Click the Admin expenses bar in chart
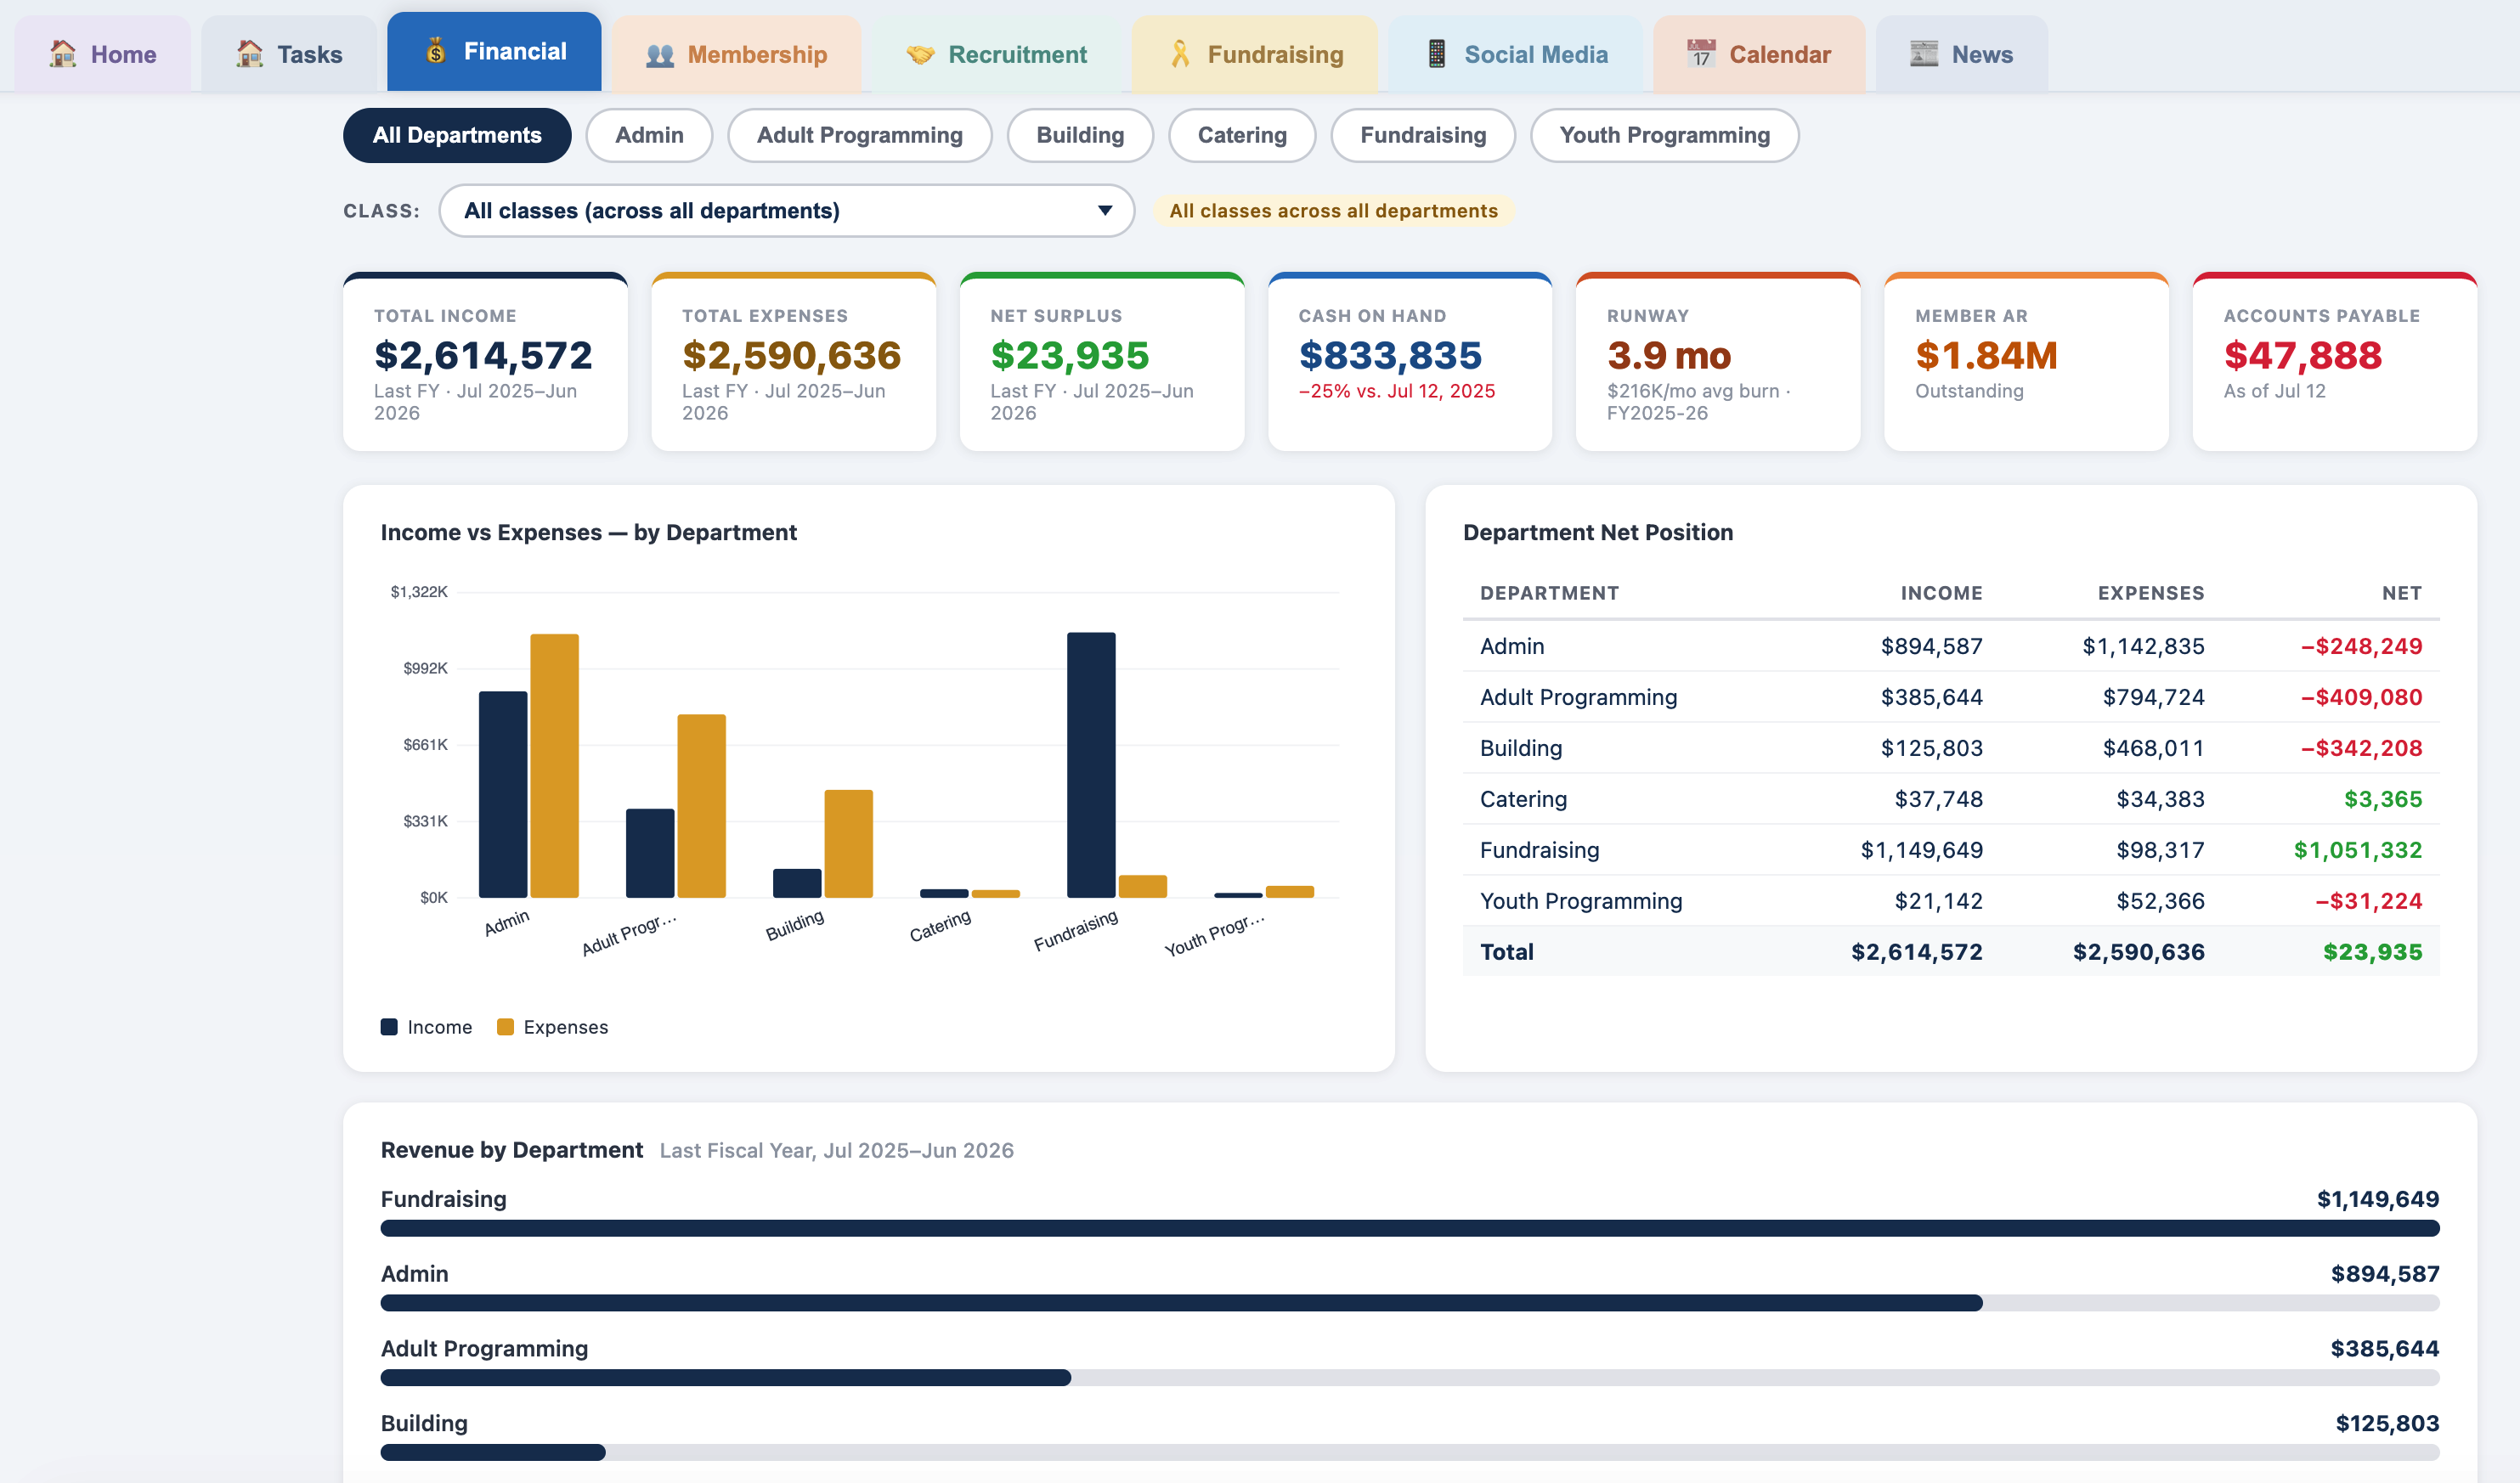2520x1483 pixels. tap(555, 766)
